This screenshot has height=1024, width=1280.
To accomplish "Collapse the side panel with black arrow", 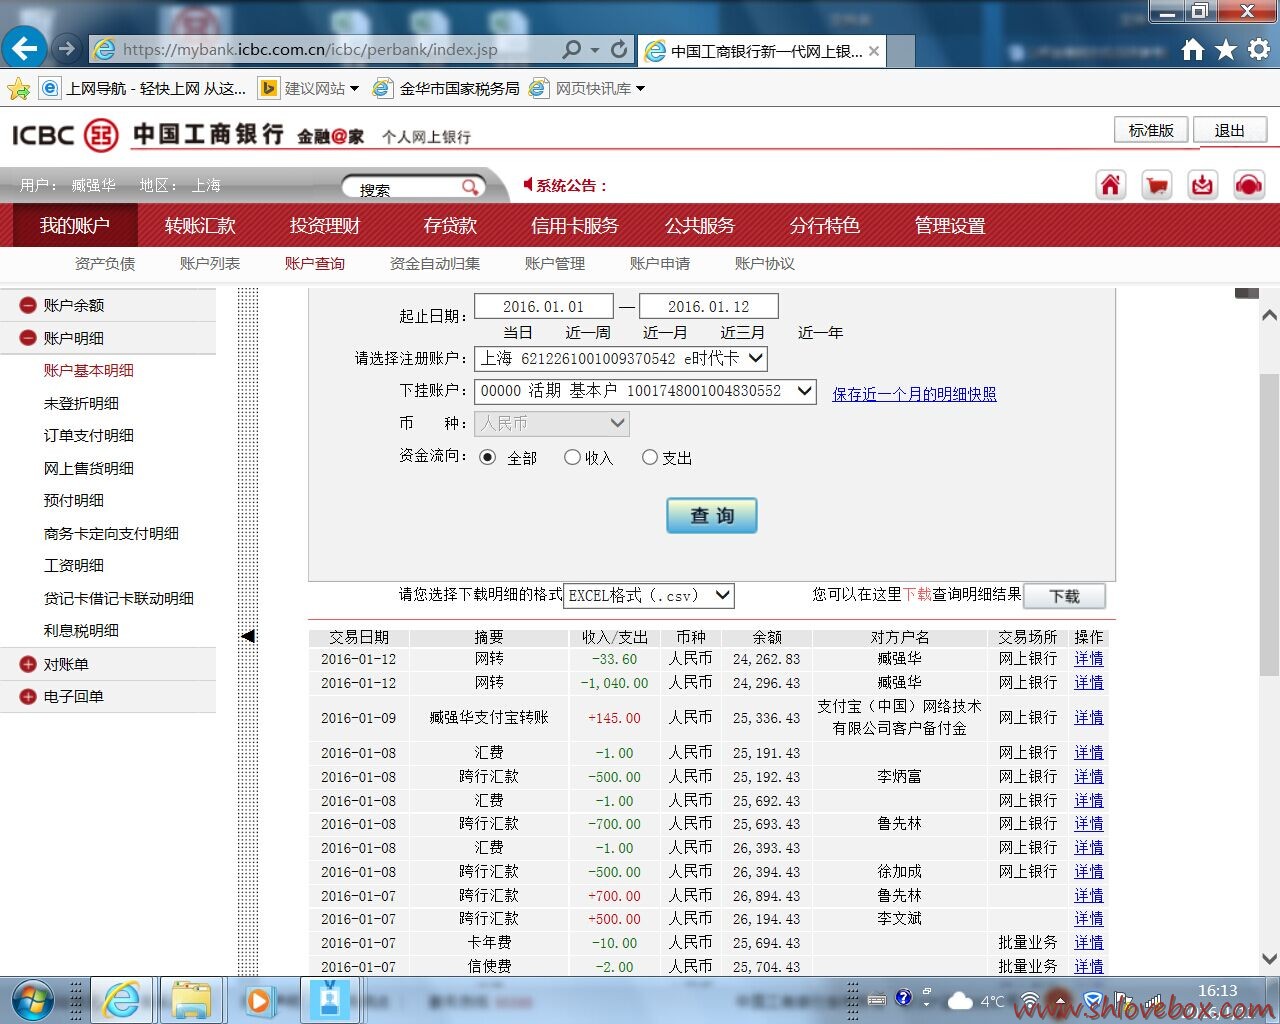I will [248, 635].
